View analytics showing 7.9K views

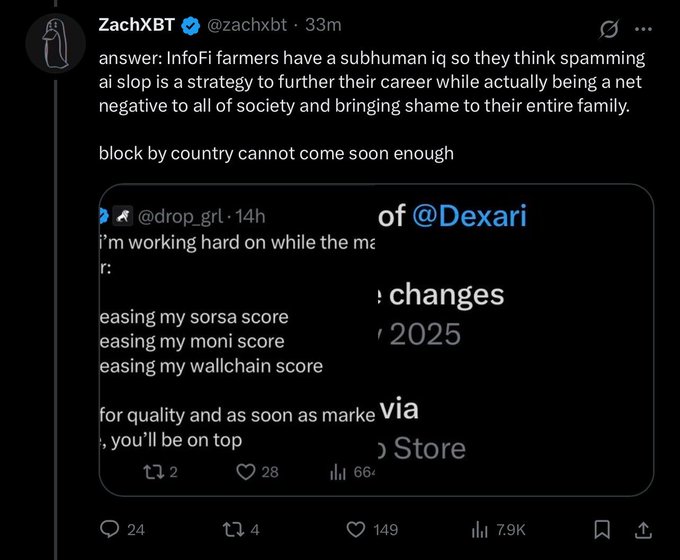pos(480,529)
